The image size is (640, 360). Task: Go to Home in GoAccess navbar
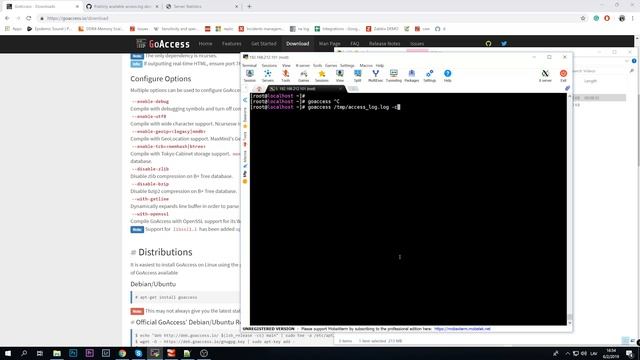pos(205,44)
